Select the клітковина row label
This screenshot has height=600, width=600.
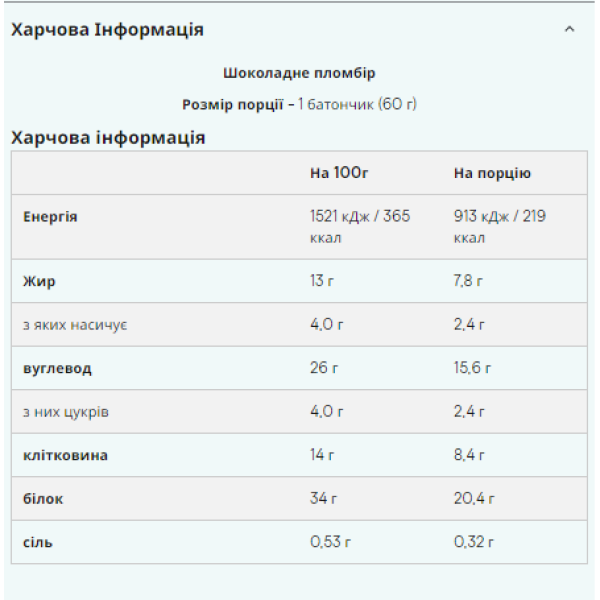65,455
